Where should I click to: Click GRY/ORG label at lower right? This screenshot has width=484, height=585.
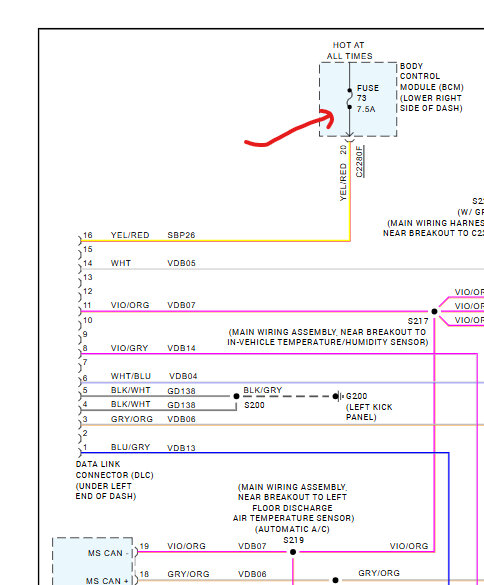click(379, 573)
